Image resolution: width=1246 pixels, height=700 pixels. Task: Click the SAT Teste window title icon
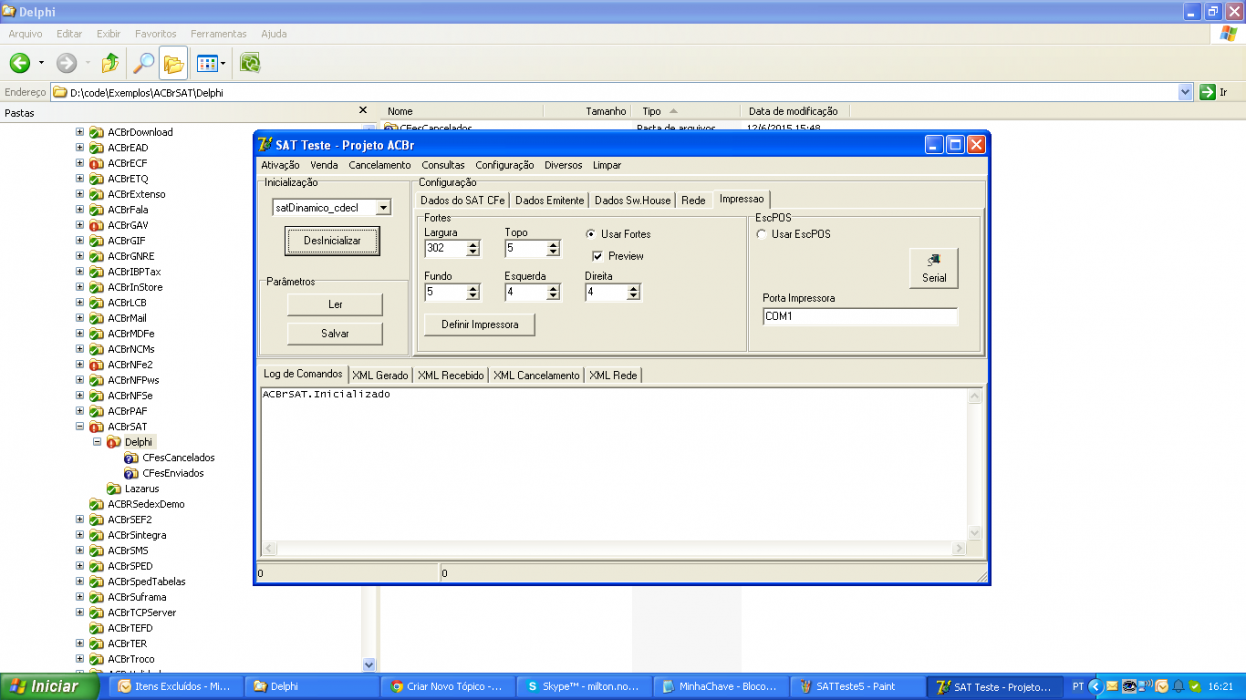pos(265,145)
